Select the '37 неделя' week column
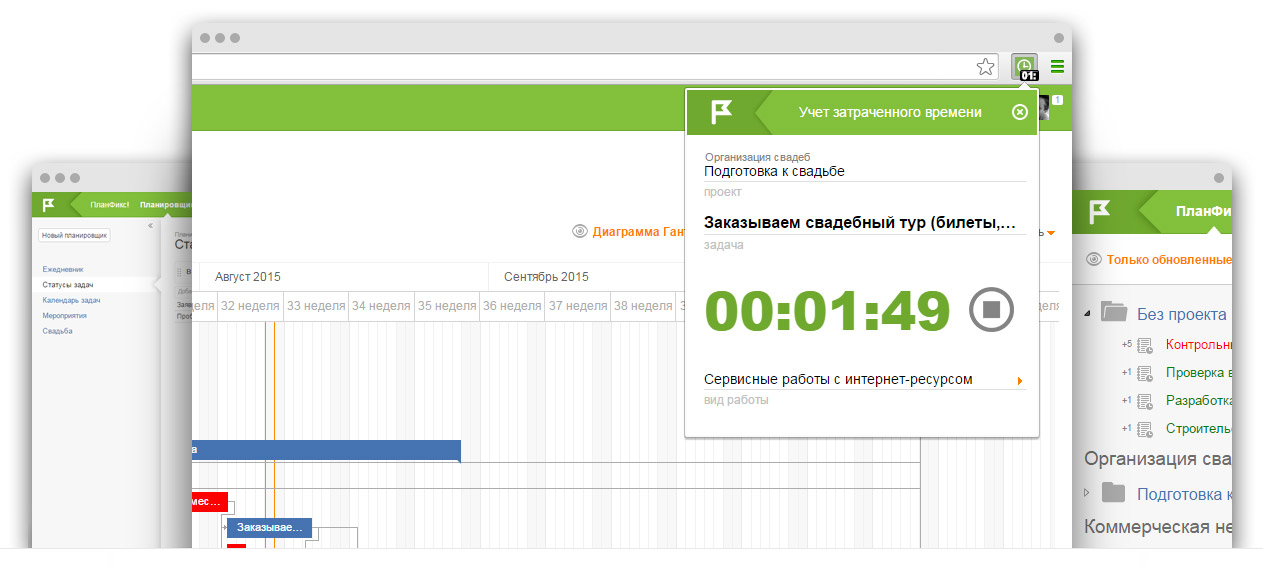This screenshot has height=579, width=1263. click(x=578, y=306)
